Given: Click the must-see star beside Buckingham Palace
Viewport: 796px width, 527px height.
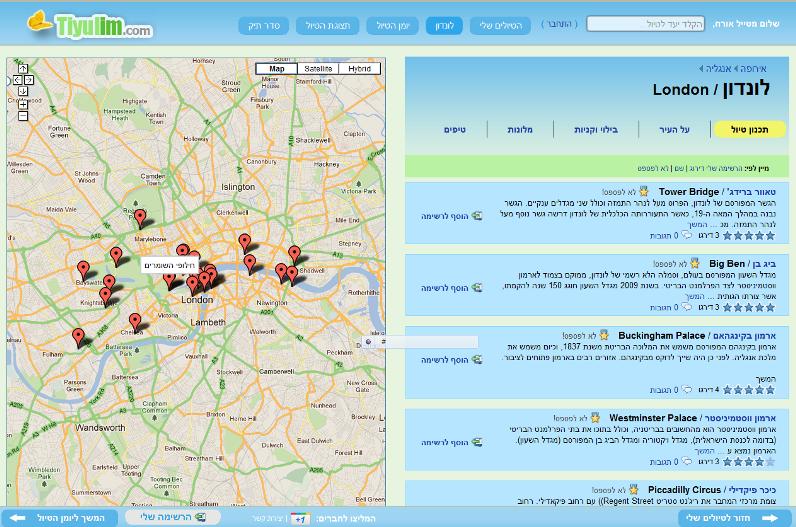Looking at the screenshot, I should click(604, 335).
